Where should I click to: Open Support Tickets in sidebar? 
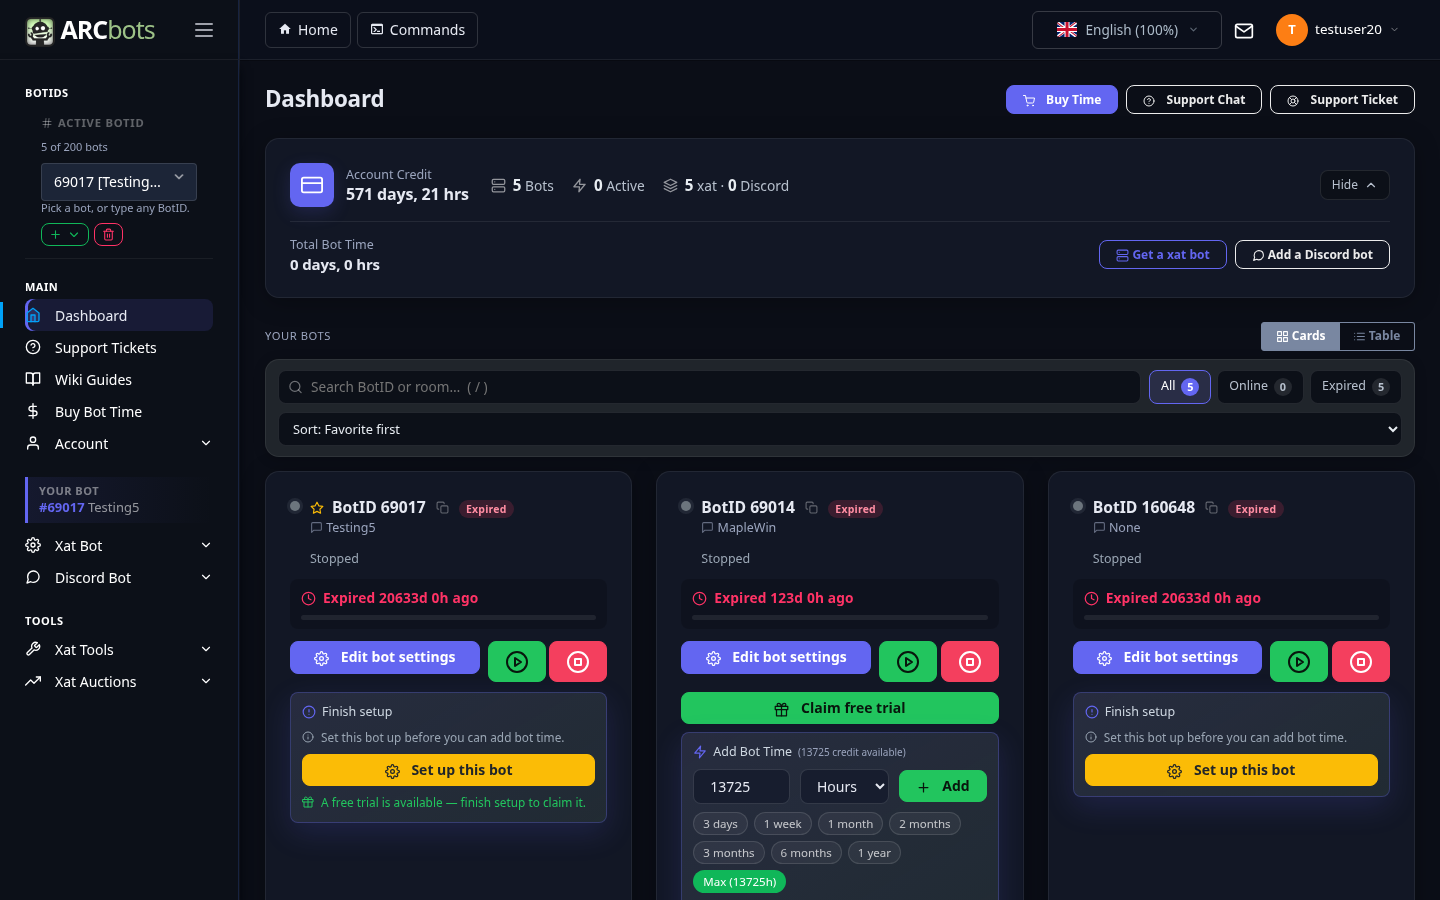click(119, 348)
